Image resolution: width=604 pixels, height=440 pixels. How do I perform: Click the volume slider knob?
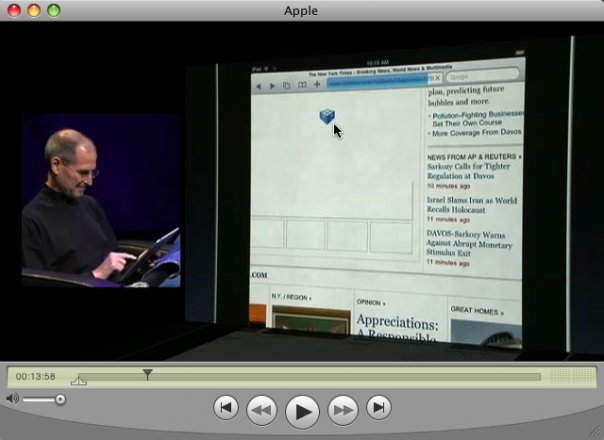point(60,400)
